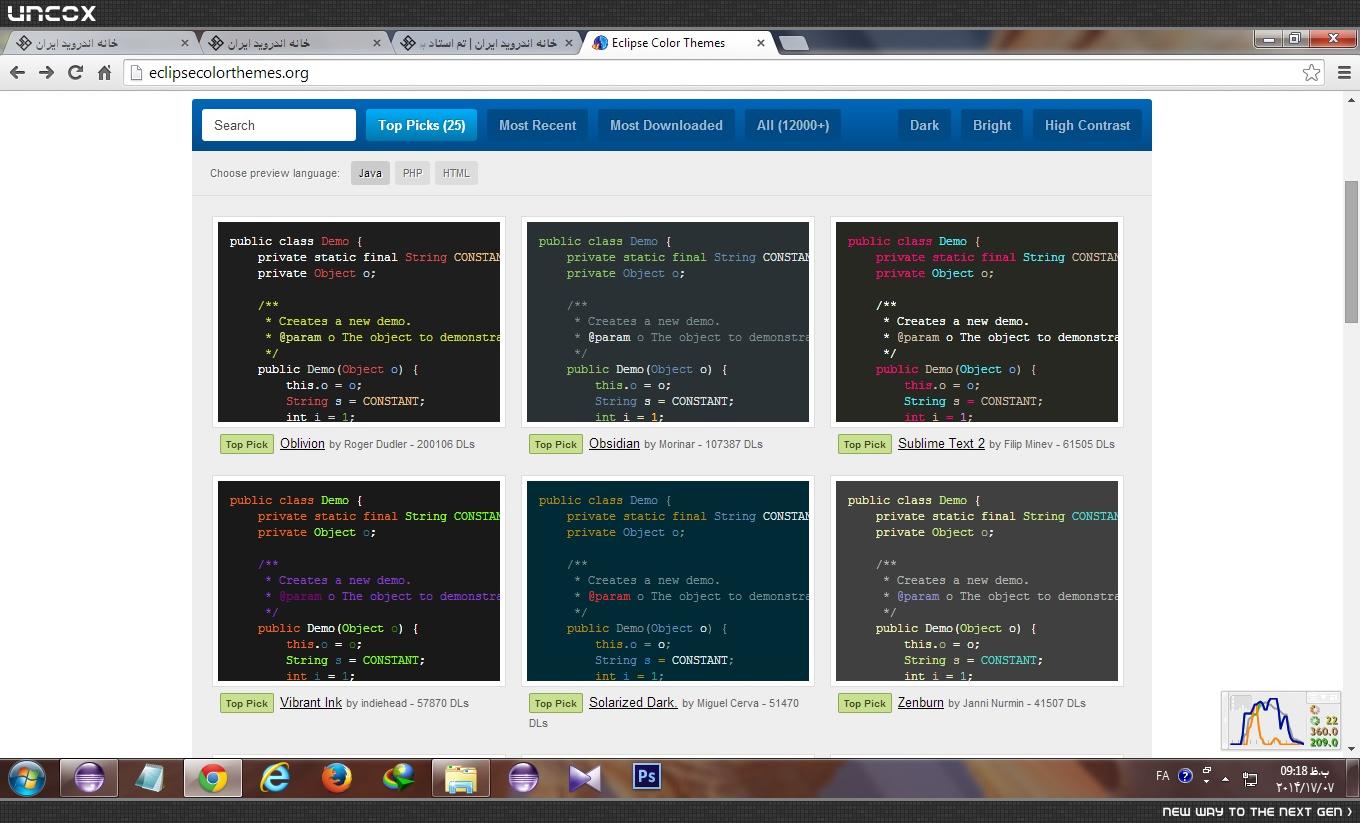This screenshot has height=823, width=1360.
Task: Open the Chrome menu (three bars)
Action: click(x=1344, y=72)
